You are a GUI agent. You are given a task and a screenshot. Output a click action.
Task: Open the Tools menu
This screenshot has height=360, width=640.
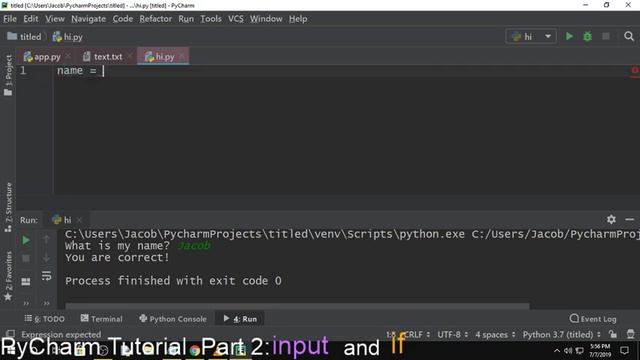point(211,19)
